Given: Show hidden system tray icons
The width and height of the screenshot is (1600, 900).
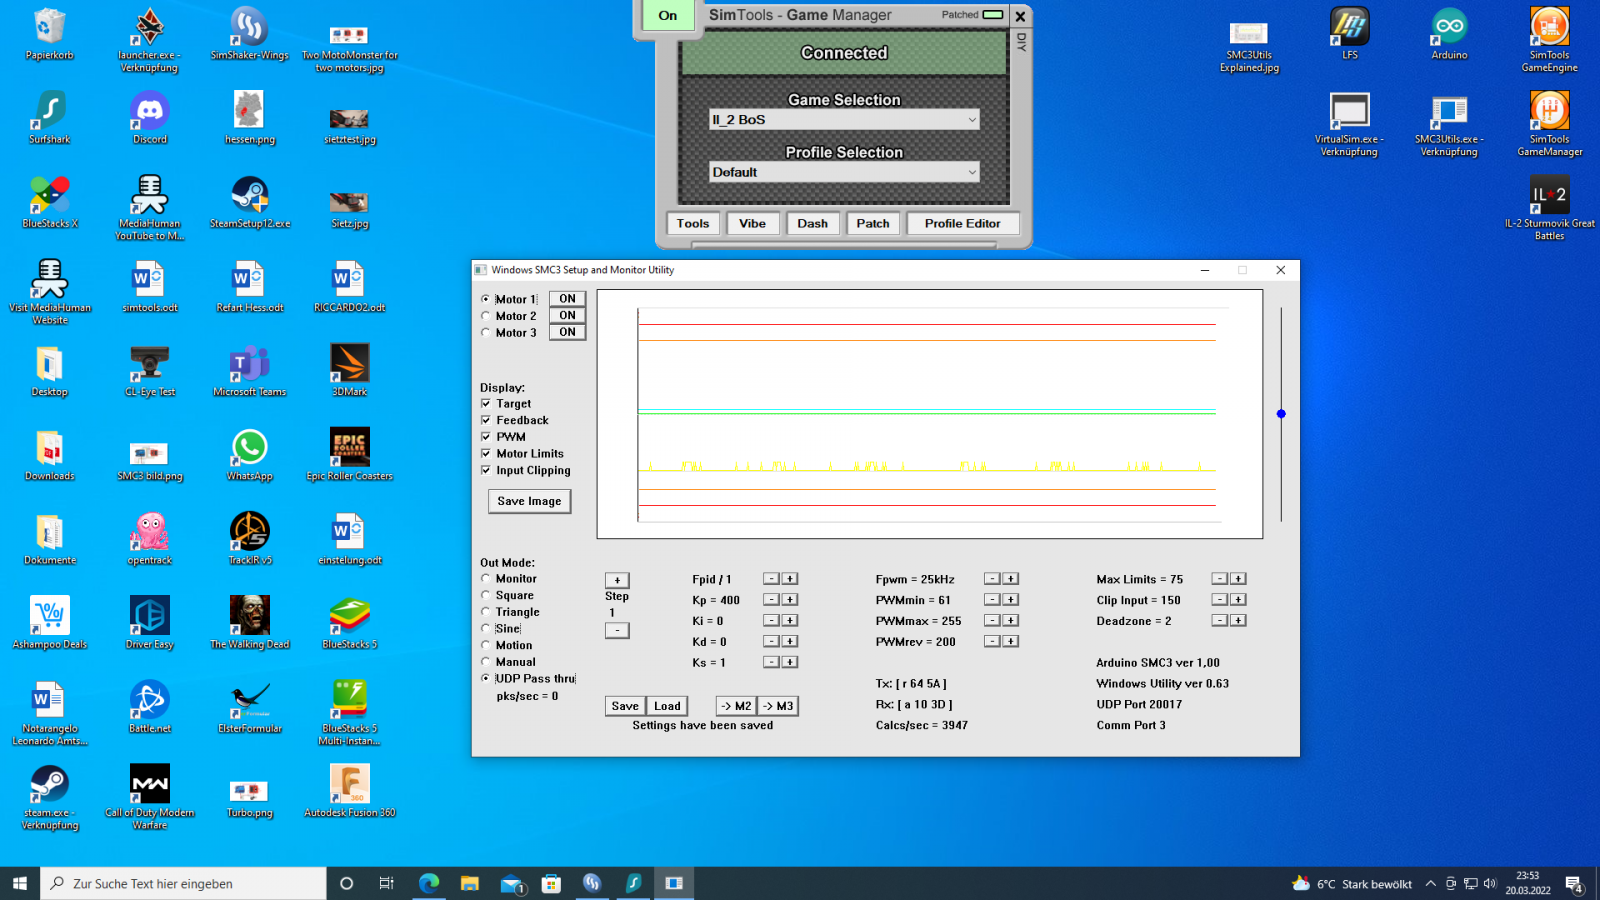Looking at the screenshot, I should [1430, 883].
